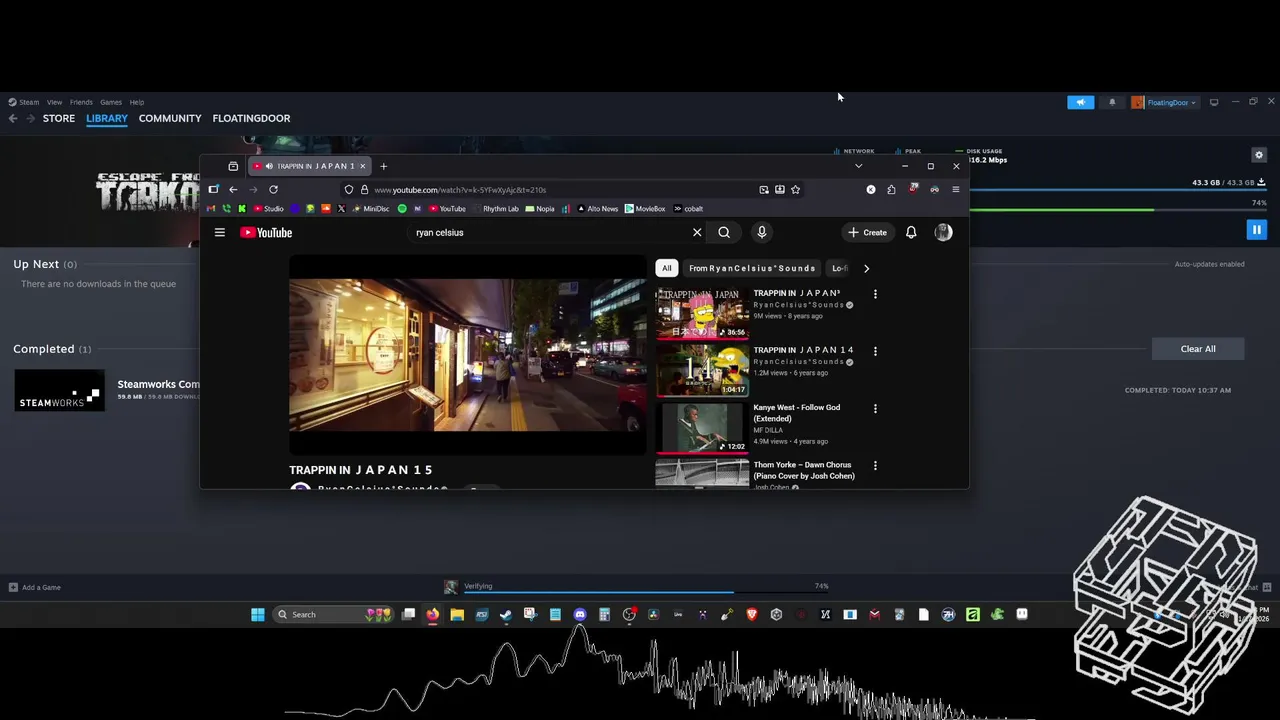
Task: Bookmark this page with the star icon
Action: pyautogui.click(x=796, y=189)
